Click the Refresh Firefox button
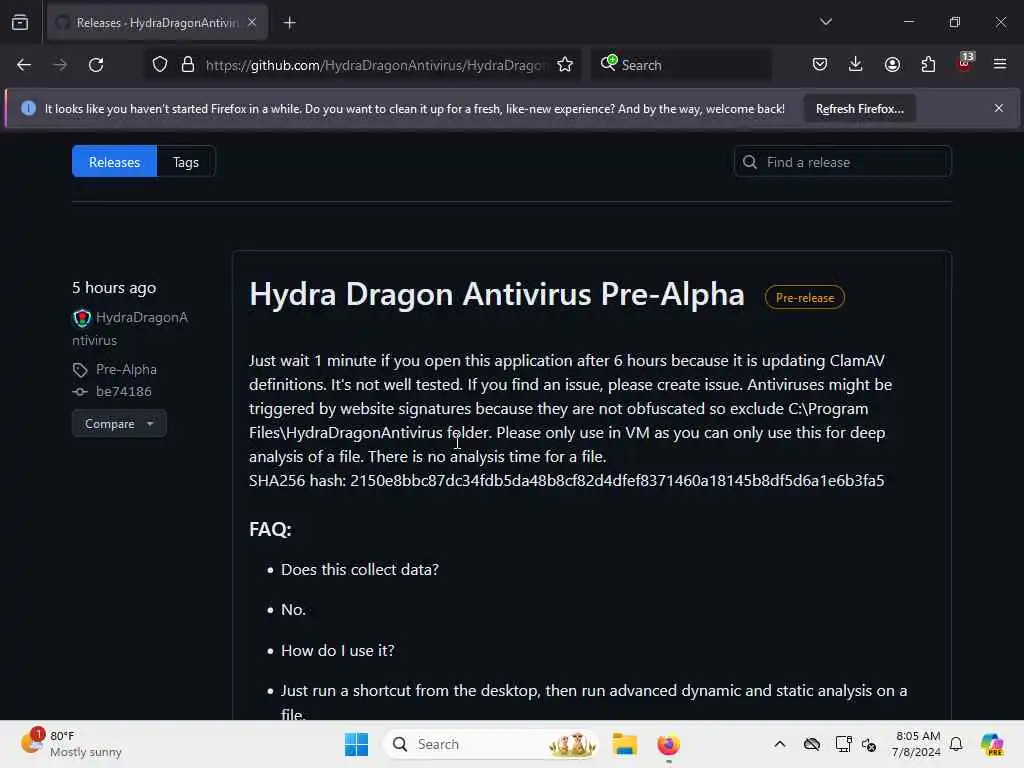 pos(859,109)
